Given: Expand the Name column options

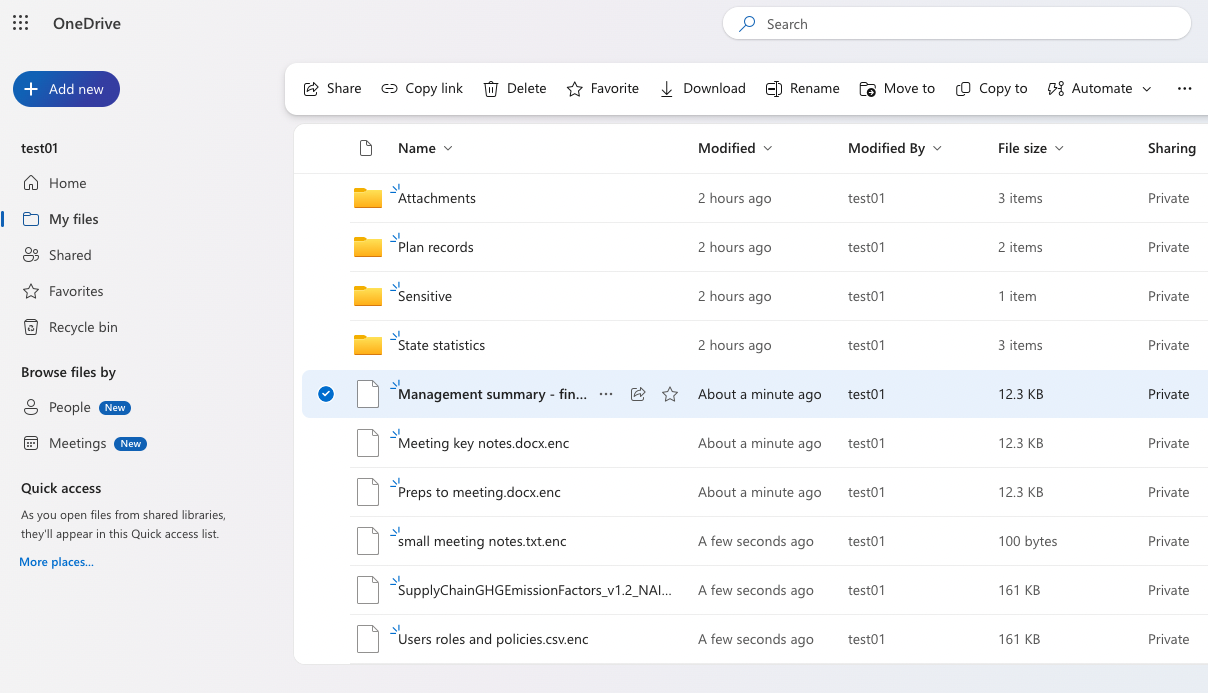Looking at the screenshot, I should [449, 148].
